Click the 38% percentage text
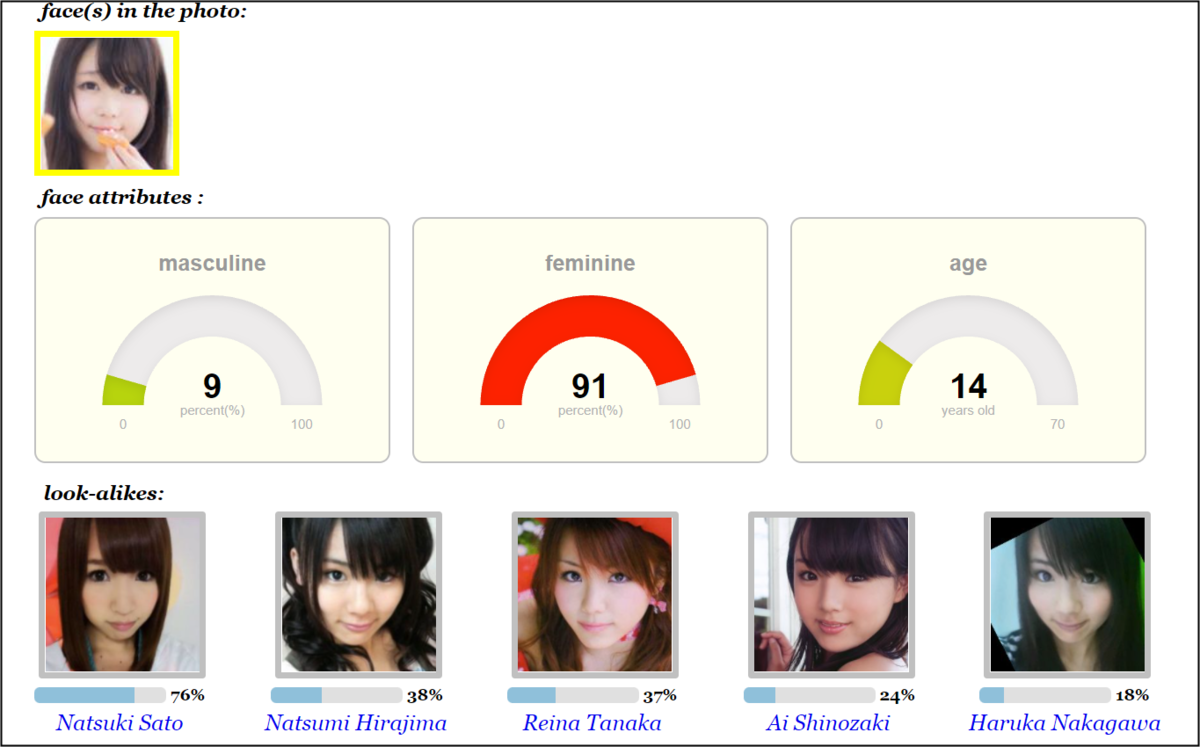This screenshot has width=1200, height=747. click(x=425, y=695)
